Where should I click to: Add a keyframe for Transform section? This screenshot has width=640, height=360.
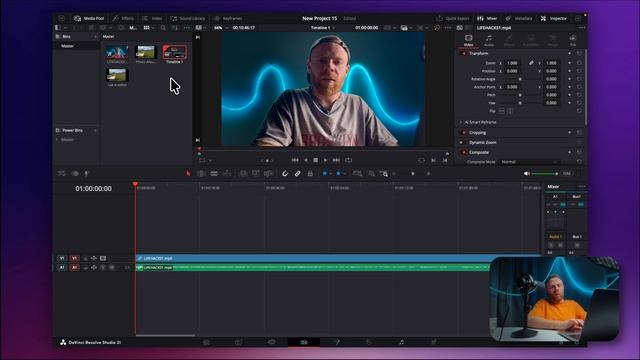[x=569, y=53]
